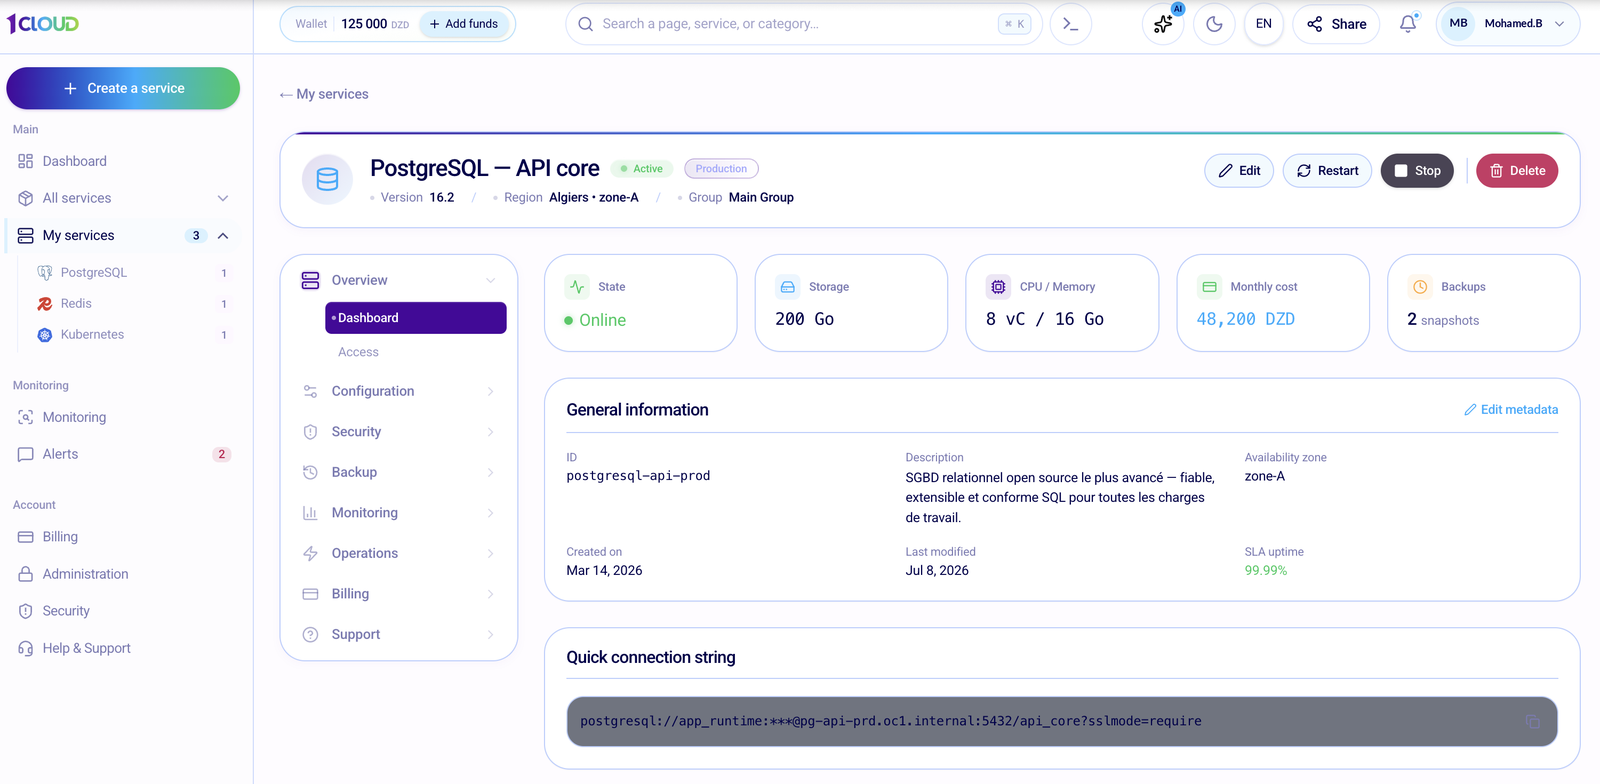The height and width of the screenshot is (784, 1600).
Task: Open Kubernetes in My services
Action: pyautogui.click(x=92, y=334)
